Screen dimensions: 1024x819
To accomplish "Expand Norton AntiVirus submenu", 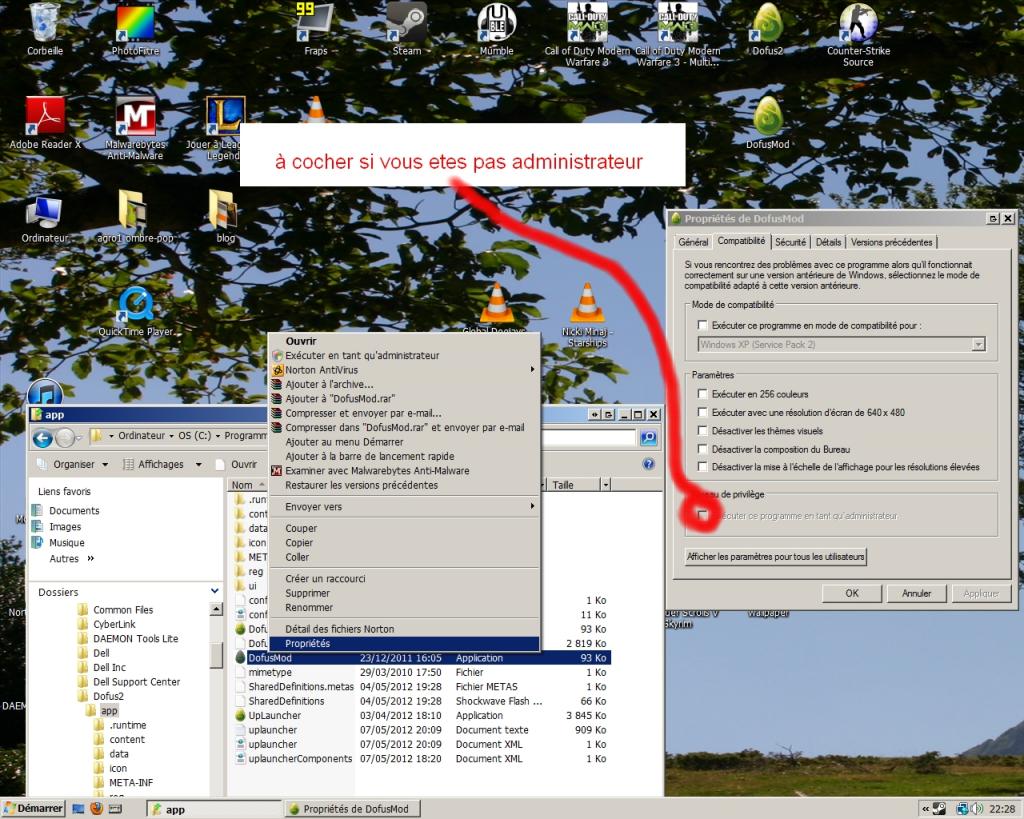I will (532, 370).
